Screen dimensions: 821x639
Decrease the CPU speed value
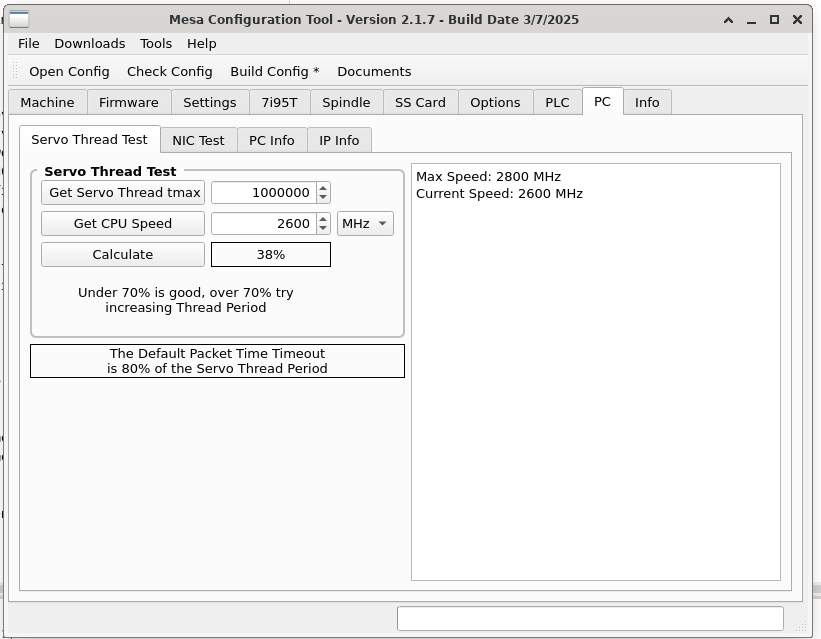[x=323, y=229]
